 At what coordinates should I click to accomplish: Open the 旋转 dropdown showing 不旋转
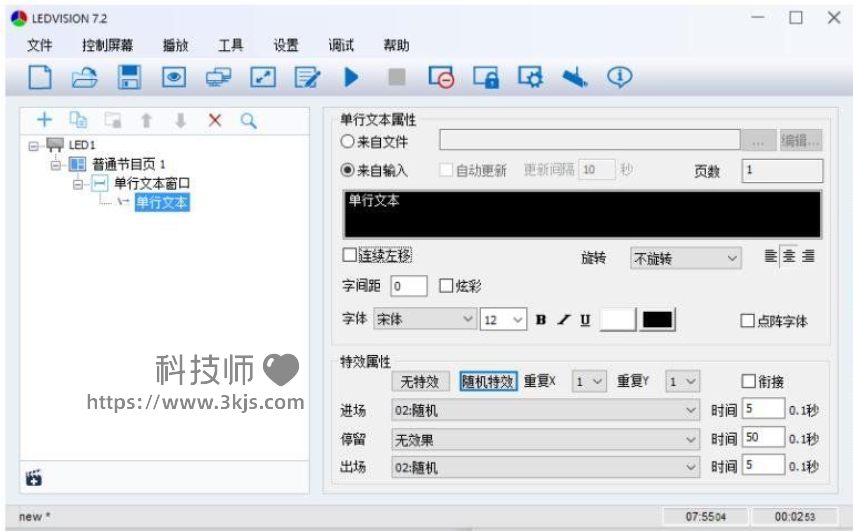point(685,258)
